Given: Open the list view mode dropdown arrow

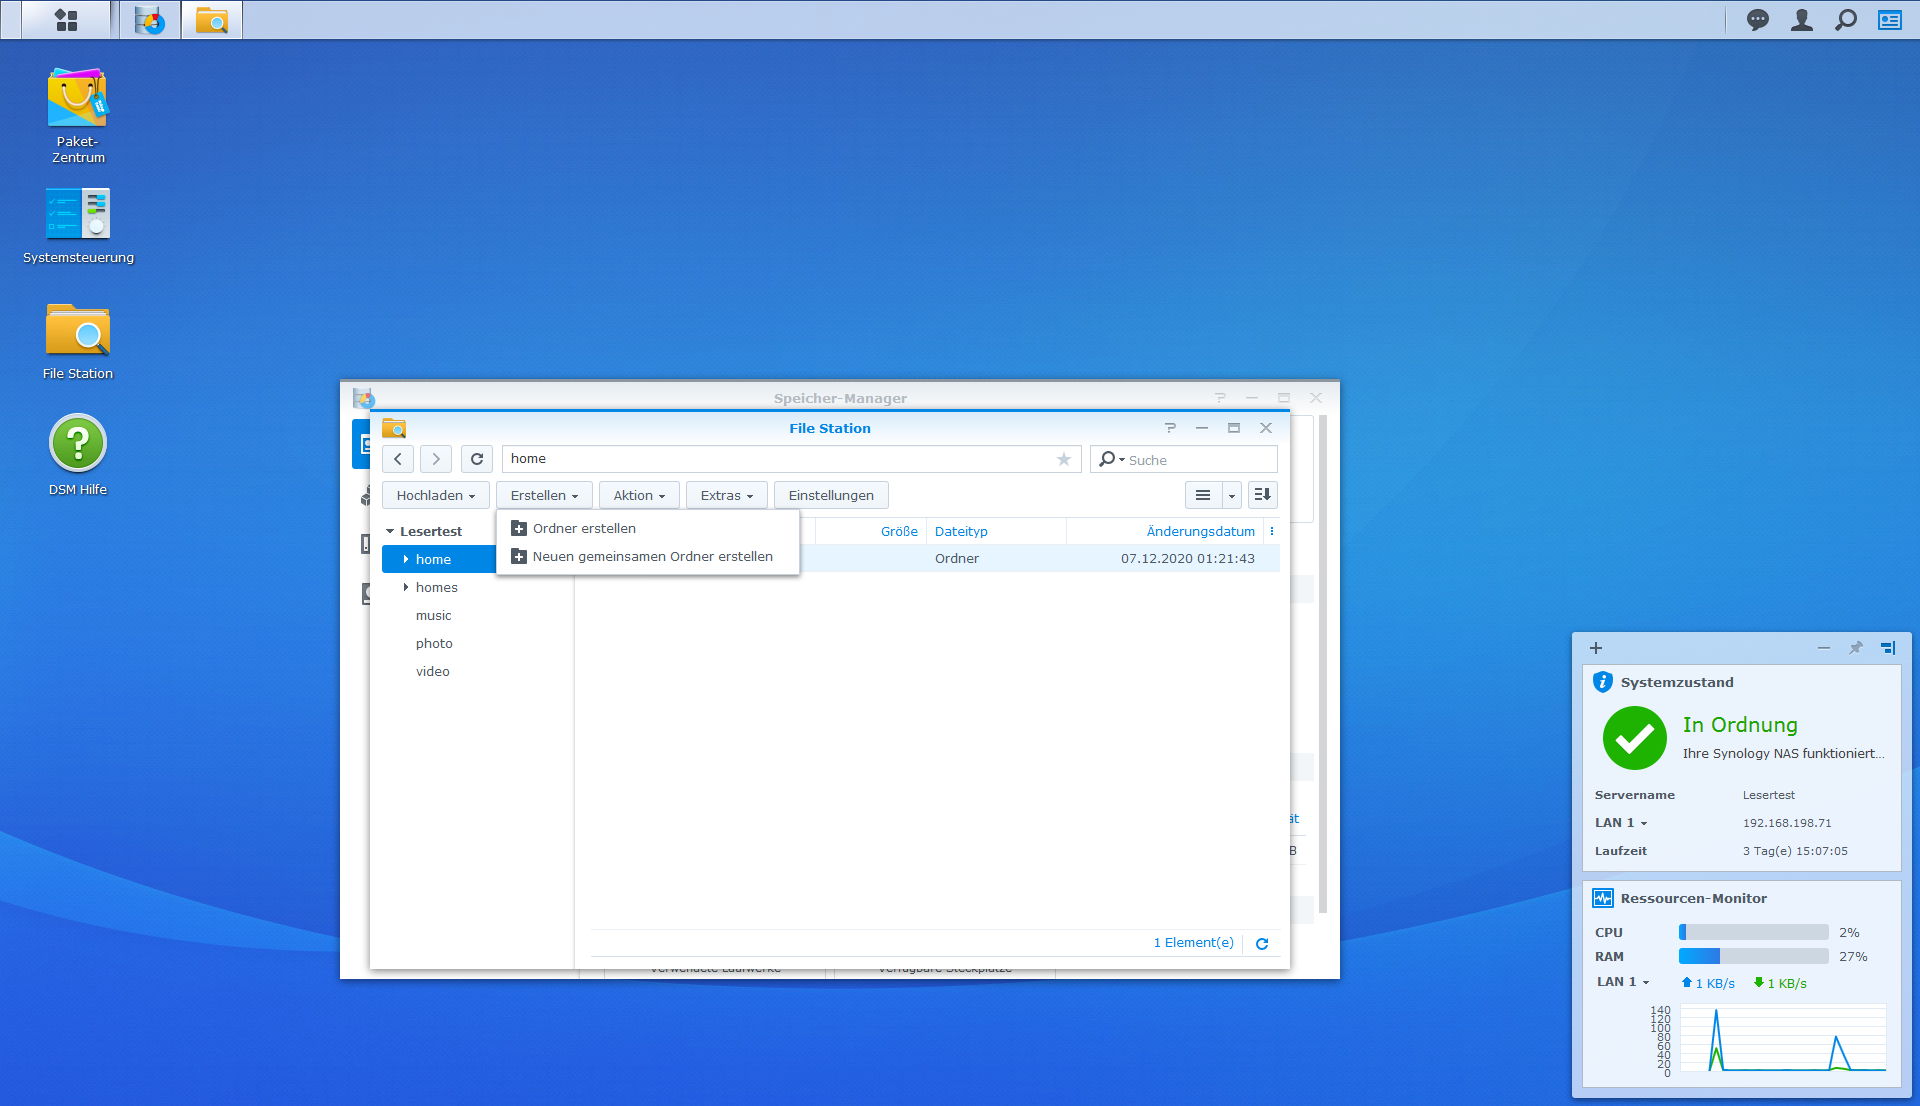Looking at the screenshot, I should pos(1232,495).
